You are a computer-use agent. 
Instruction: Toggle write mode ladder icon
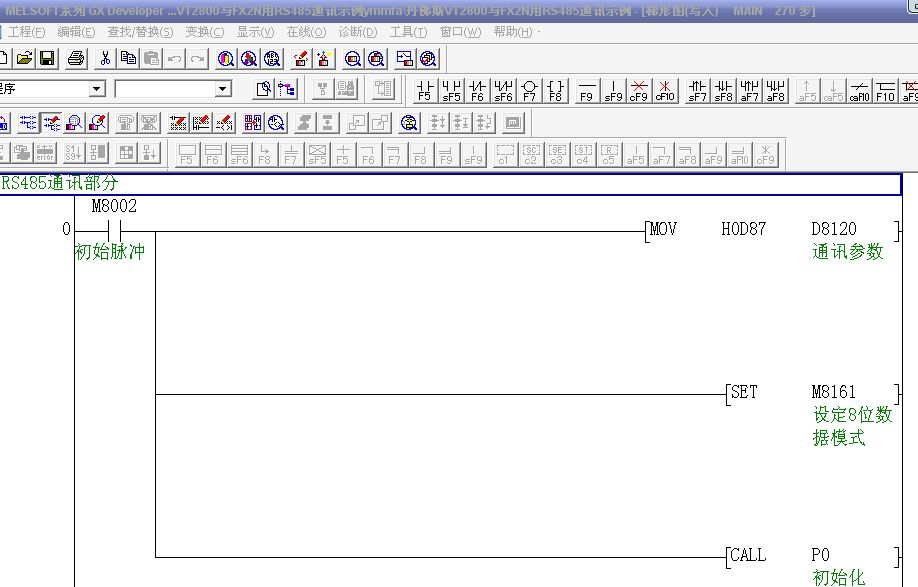[x=50, y=123]
